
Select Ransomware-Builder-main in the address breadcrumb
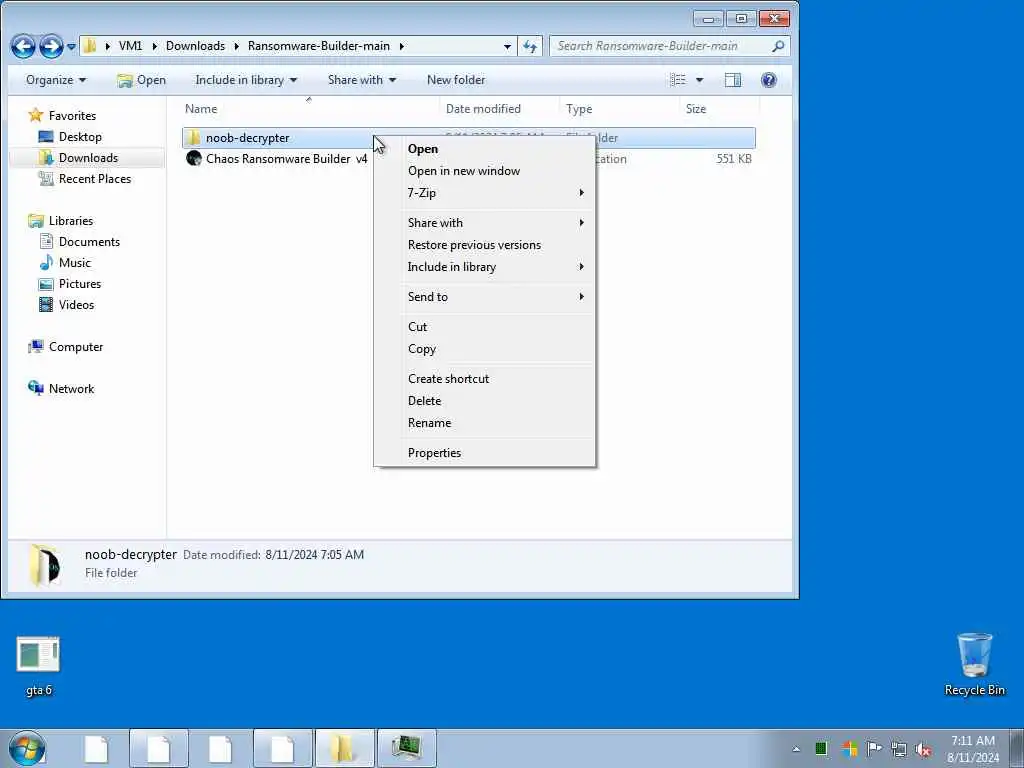pos(319,46)
